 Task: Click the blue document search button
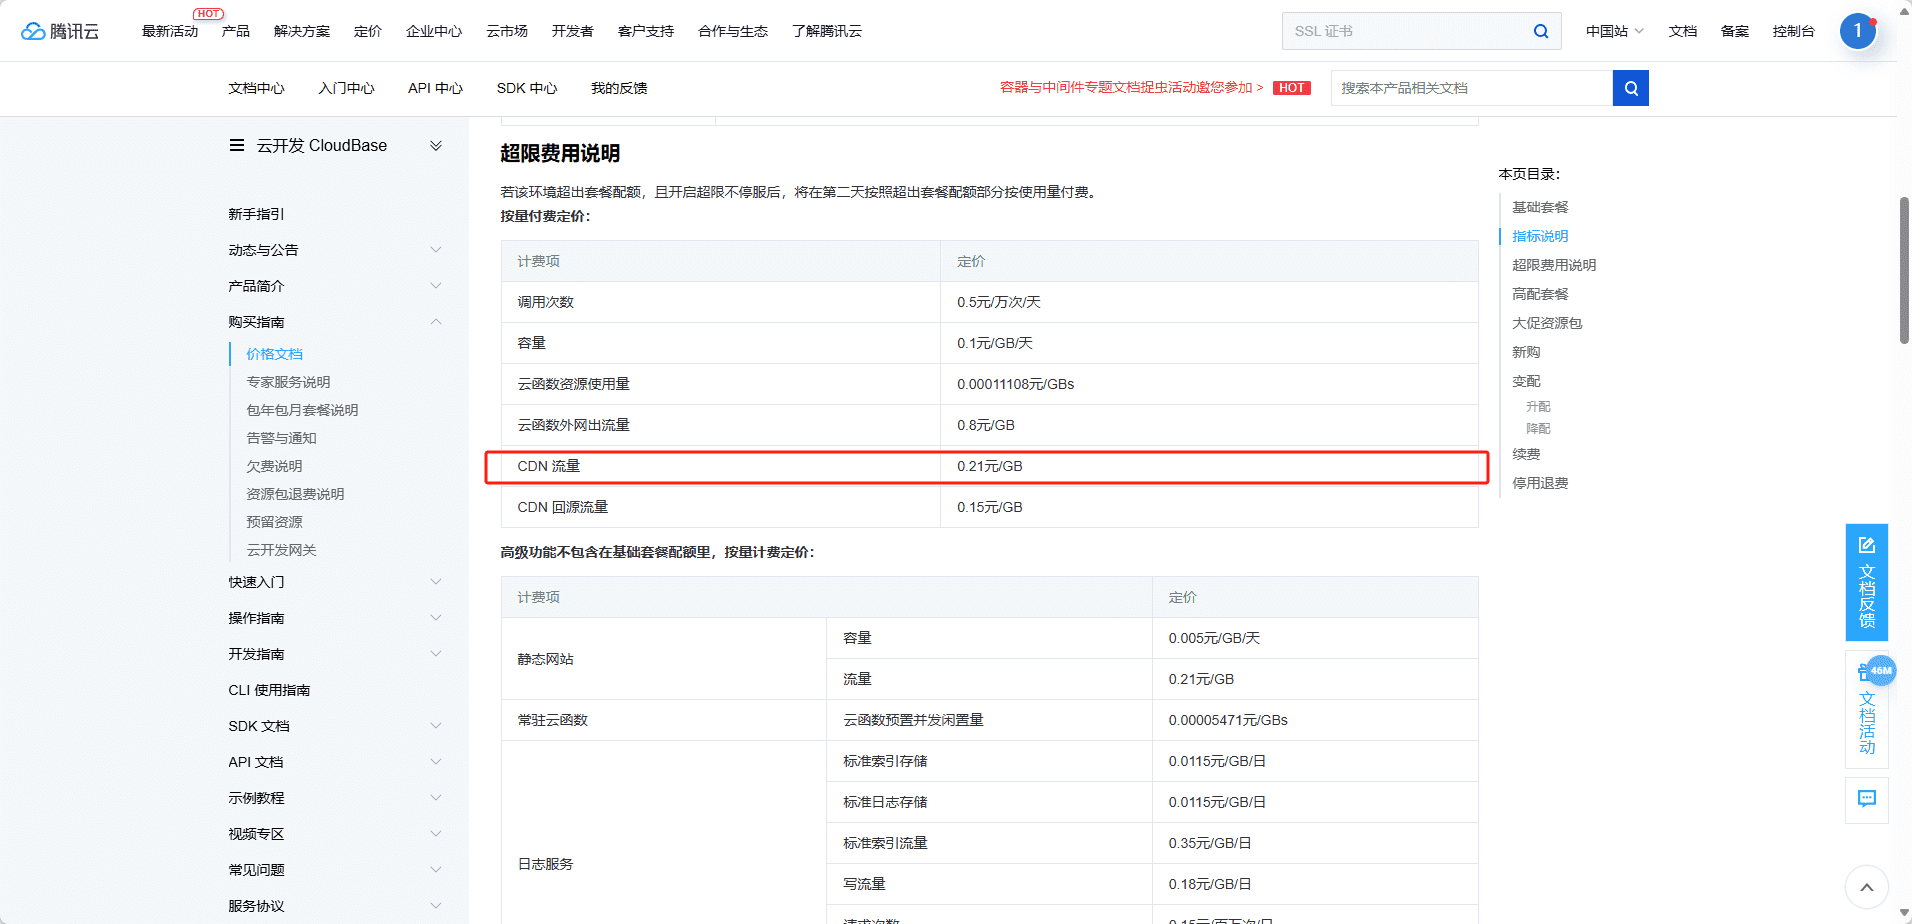tap(1631, 88)
